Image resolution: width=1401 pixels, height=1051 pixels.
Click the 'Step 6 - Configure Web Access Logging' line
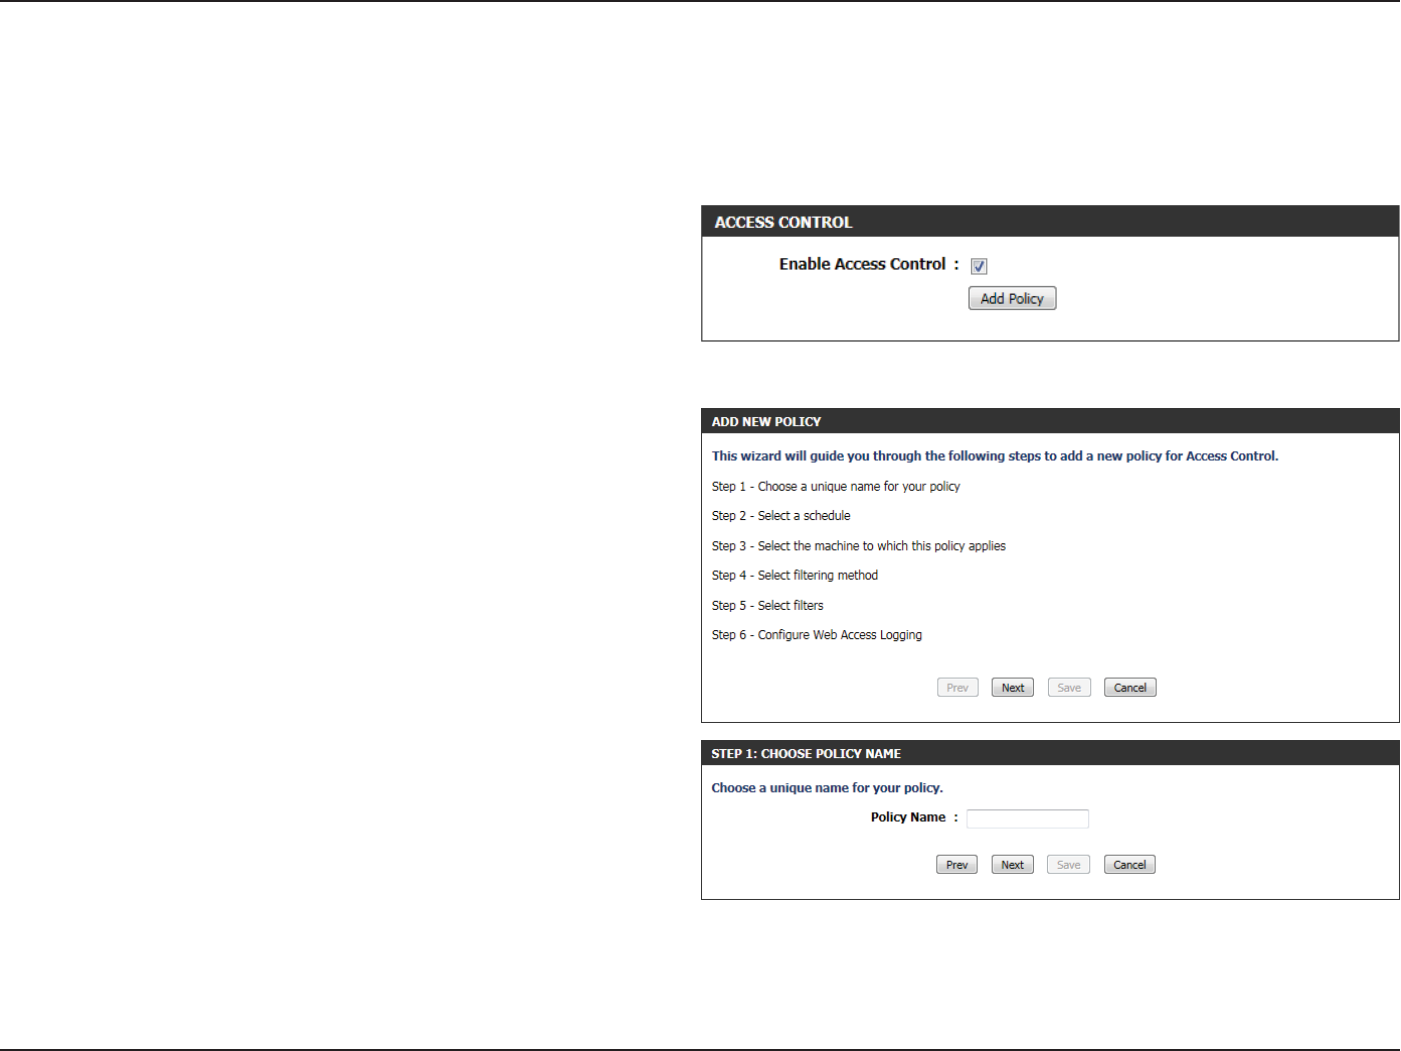(x=817, y=635)
